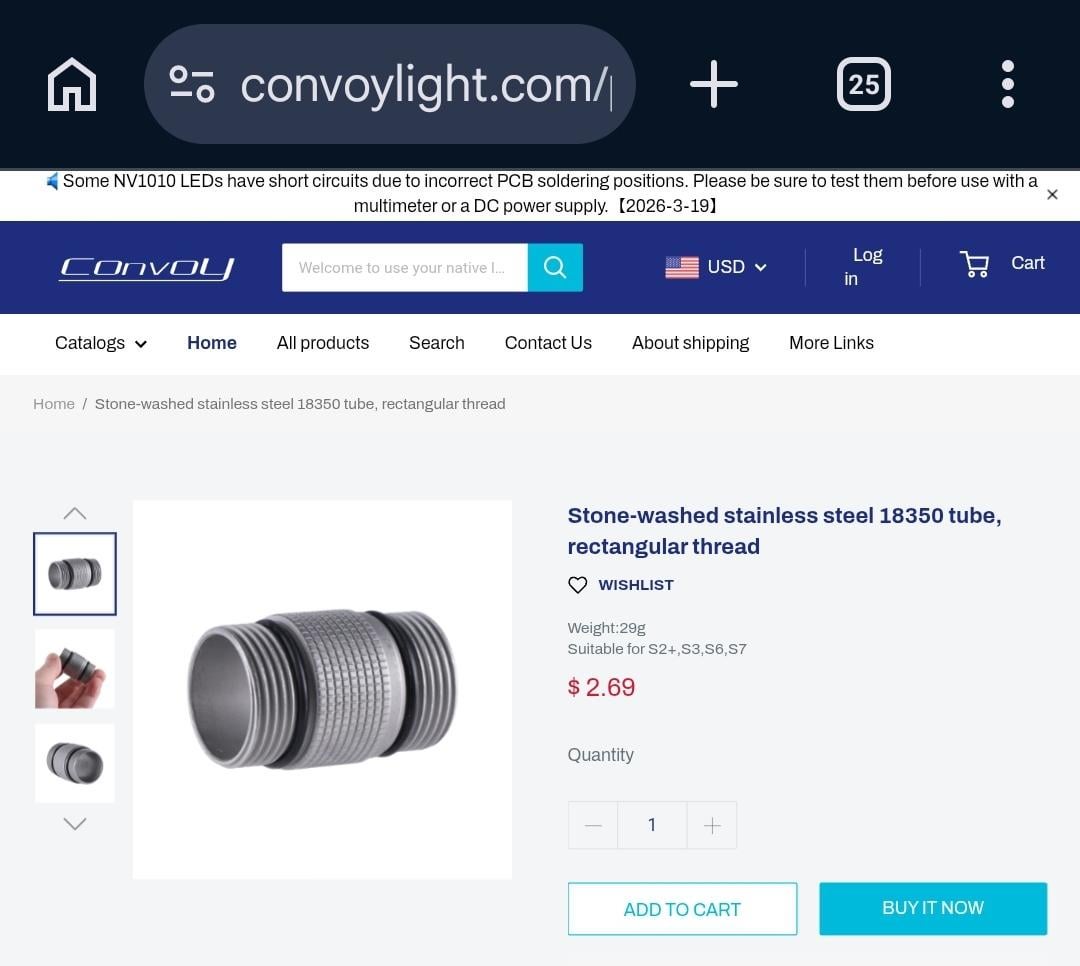Add the item to the Wishlist
Viewport: 1080px width, 966px height.
621,585
